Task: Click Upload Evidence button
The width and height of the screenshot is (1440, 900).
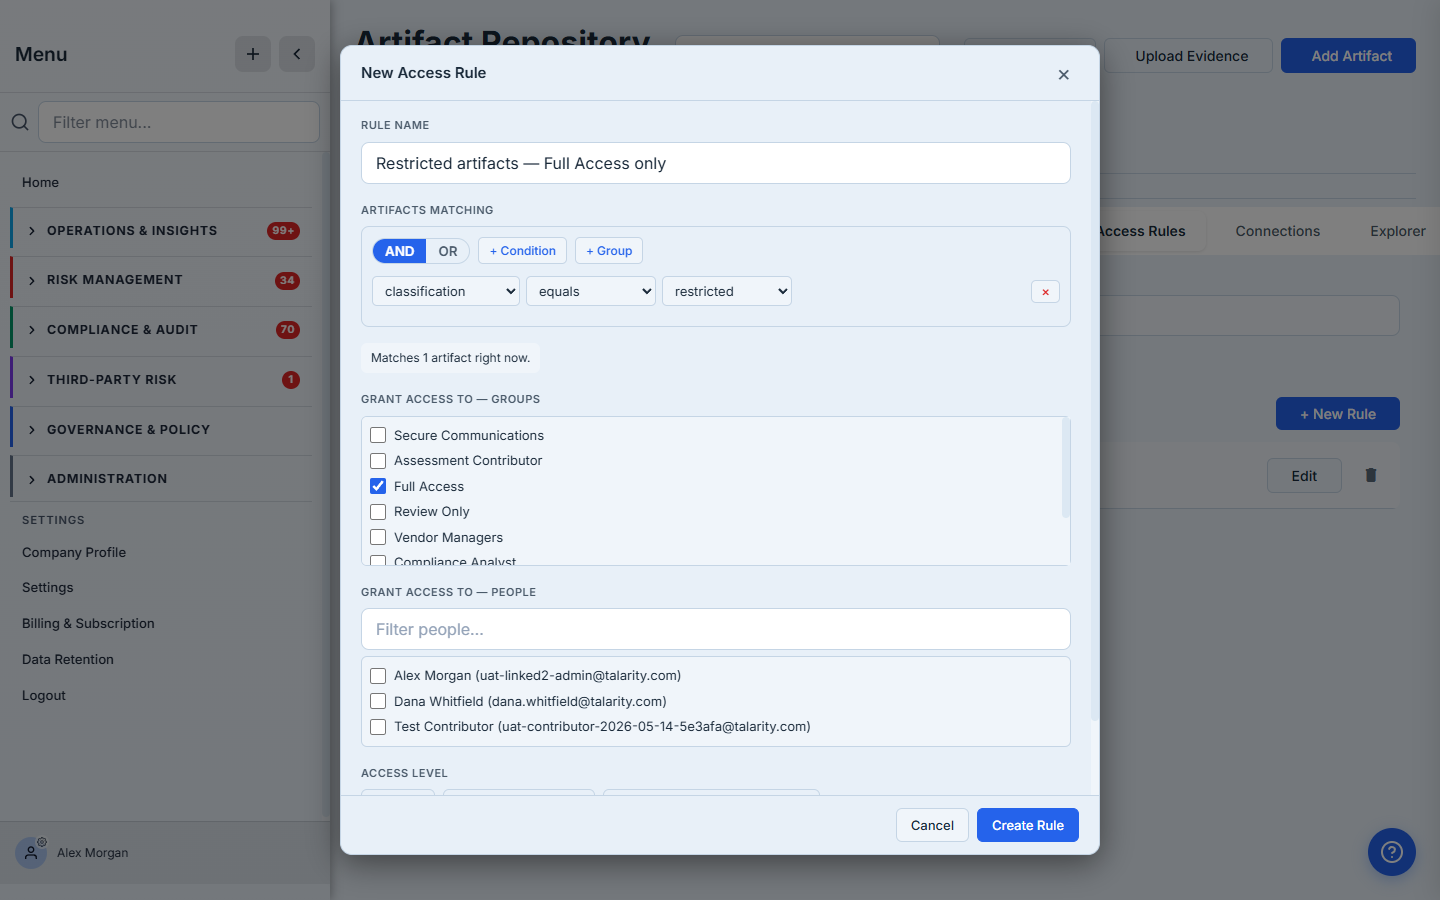Action: tap(1191, 56)
